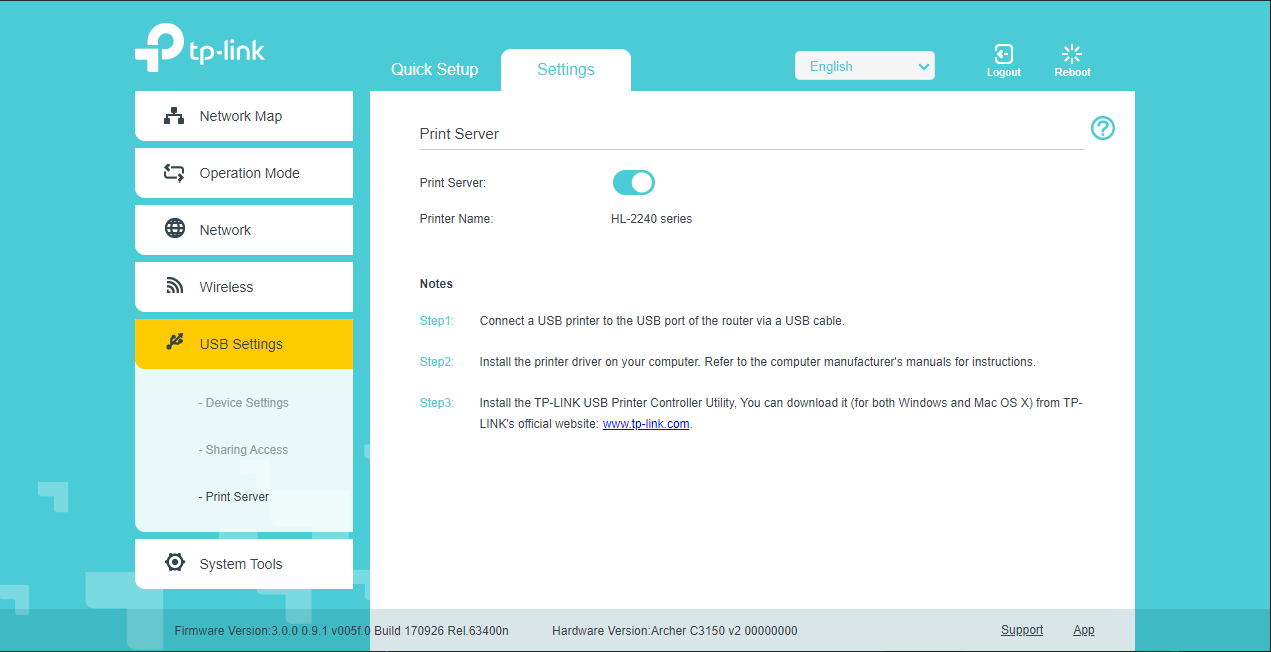1271x652 pixels.
Task: Open the Network menu label
Action: (x=226, y=230)
